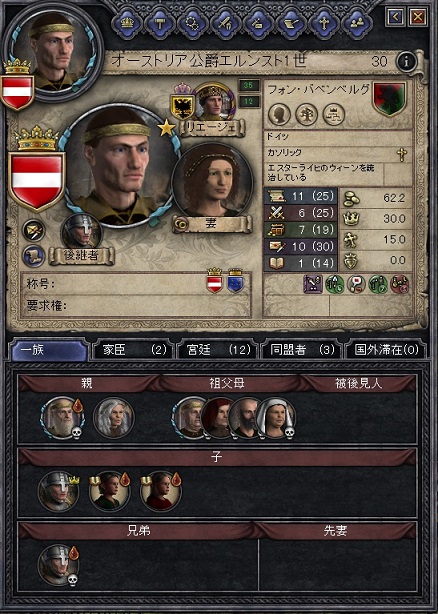Select the 一族 family tab
The image size is (438, 614).
[49, 350]
